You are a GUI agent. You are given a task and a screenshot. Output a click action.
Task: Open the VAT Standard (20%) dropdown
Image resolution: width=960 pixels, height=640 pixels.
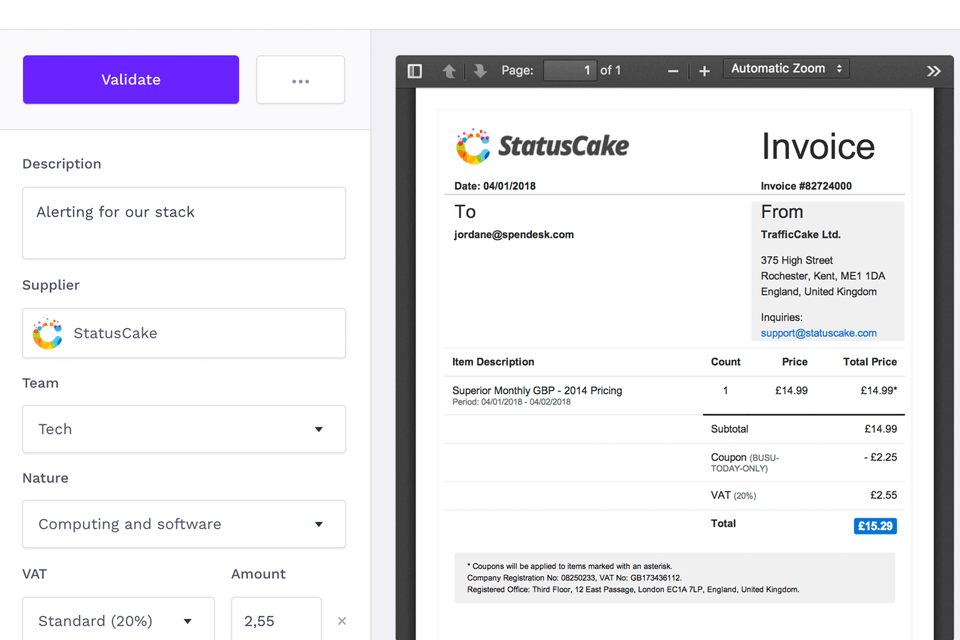[x=119, y=620]
